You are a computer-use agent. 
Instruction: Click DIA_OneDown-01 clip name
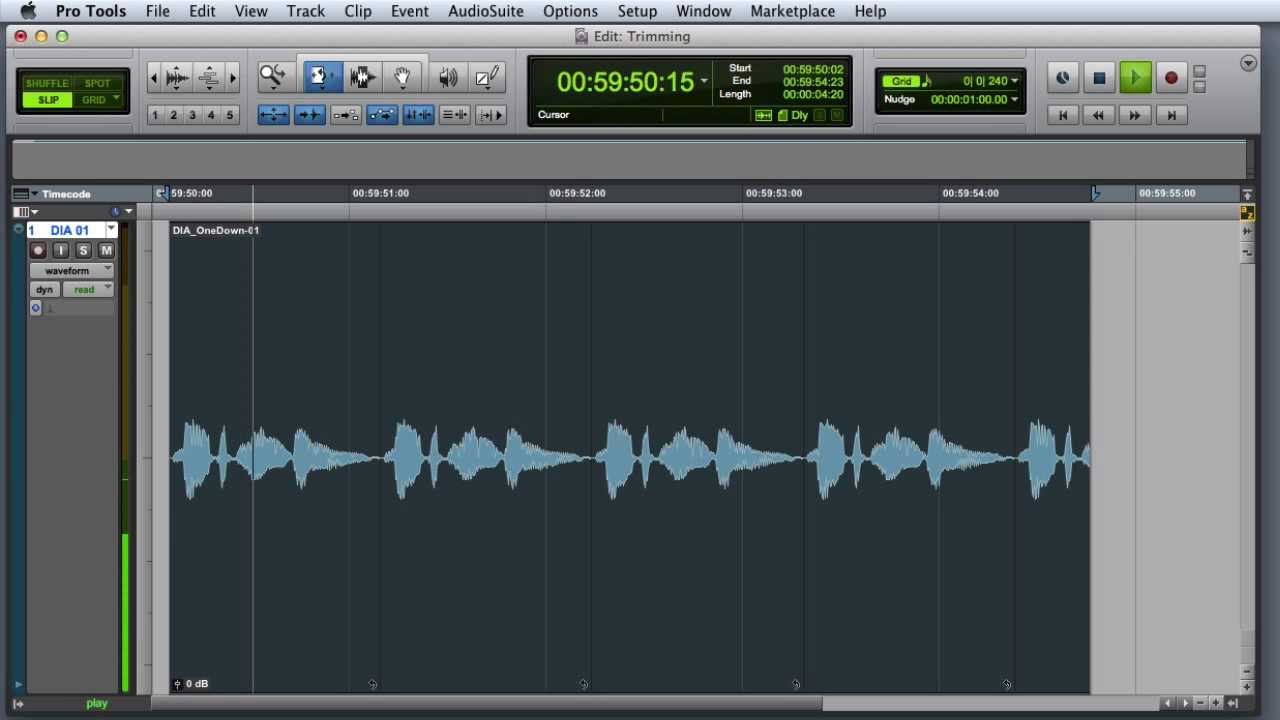[215, 230]
